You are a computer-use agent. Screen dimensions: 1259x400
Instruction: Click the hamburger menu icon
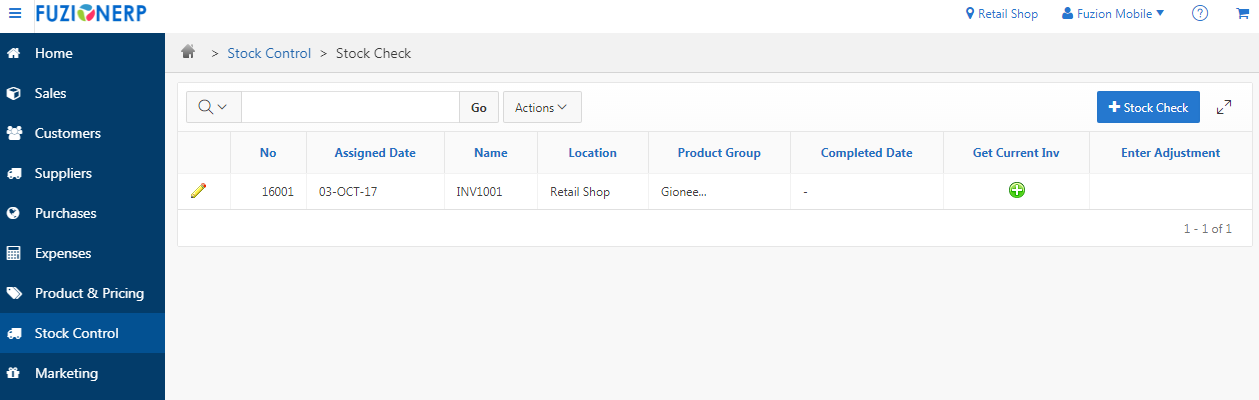tap(14, 13)
